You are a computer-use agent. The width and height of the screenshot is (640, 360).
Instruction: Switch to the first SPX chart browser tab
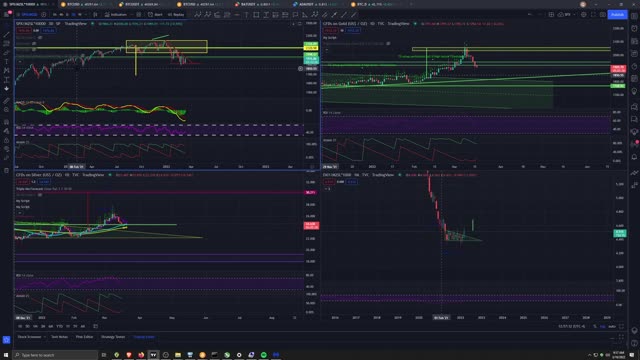28,4
